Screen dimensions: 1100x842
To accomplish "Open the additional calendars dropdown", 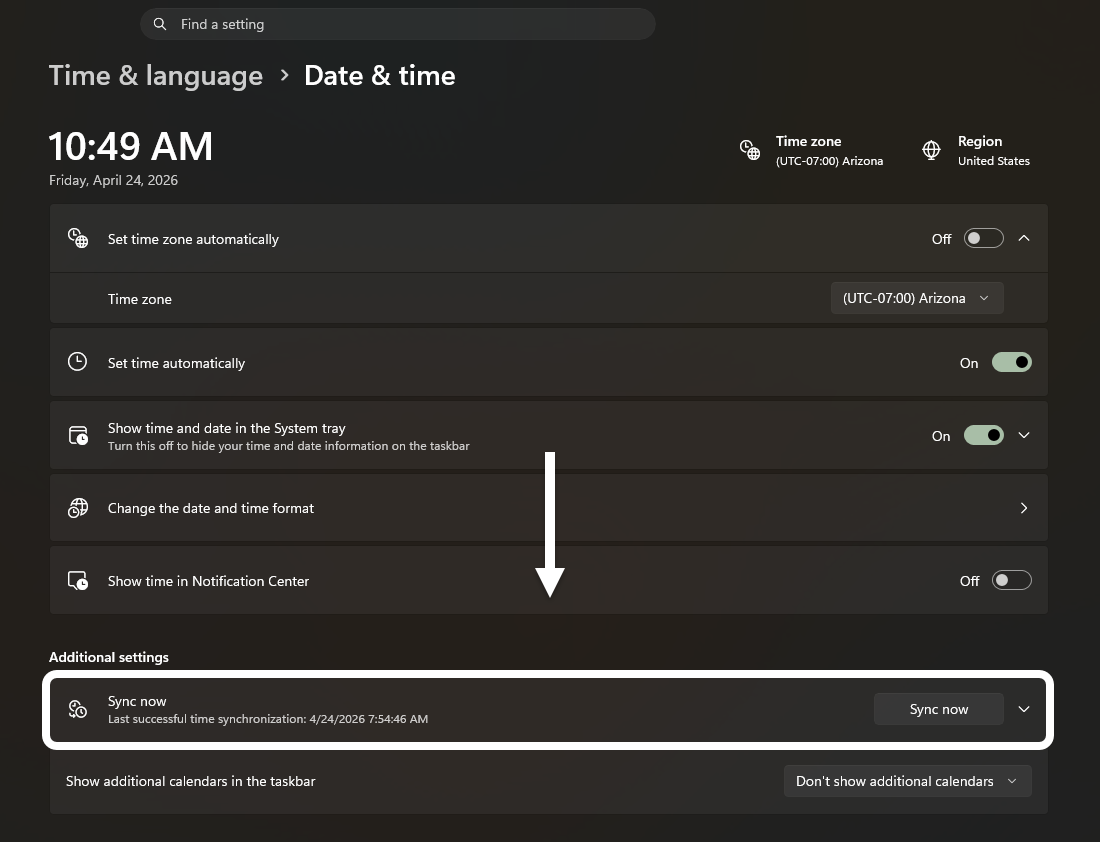I will click(906, 781).
